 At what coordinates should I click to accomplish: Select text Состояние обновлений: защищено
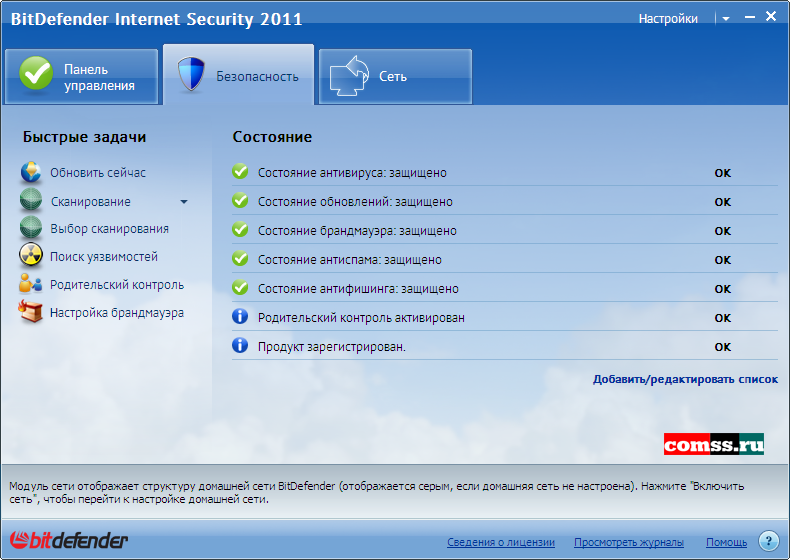coord(355,202)
